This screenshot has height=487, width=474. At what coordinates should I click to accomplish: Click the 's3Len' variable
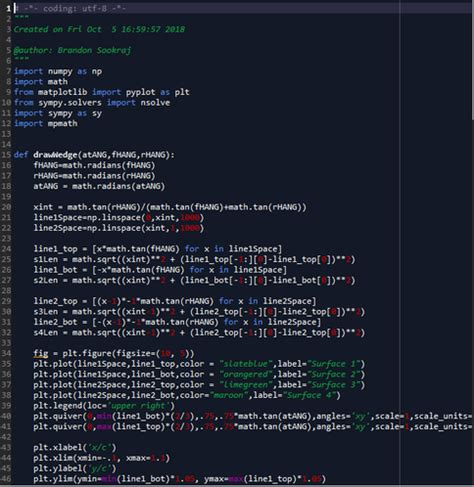(45, 312)
